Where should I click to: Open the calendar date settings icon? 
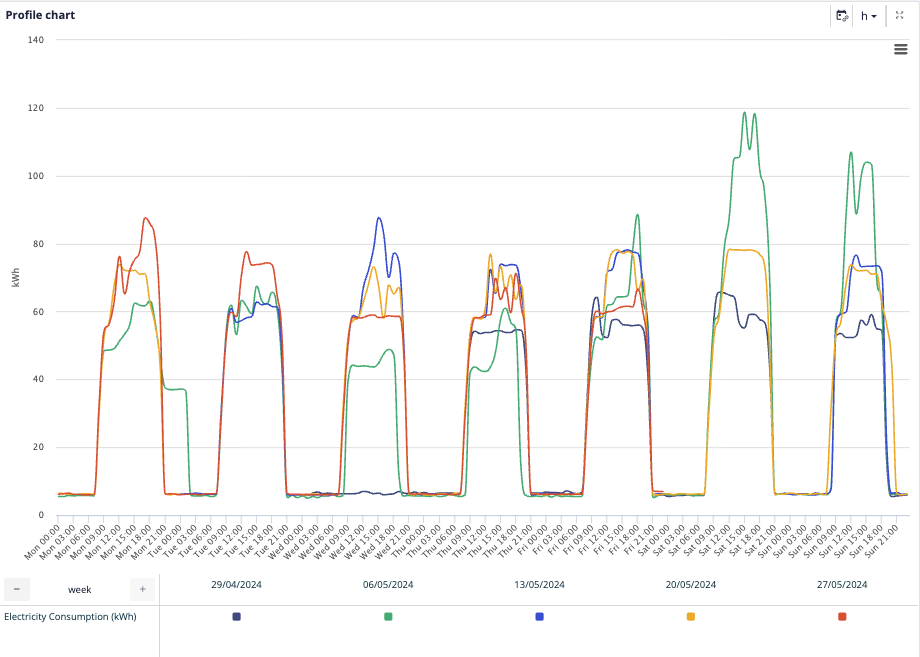tap(842, 16)
